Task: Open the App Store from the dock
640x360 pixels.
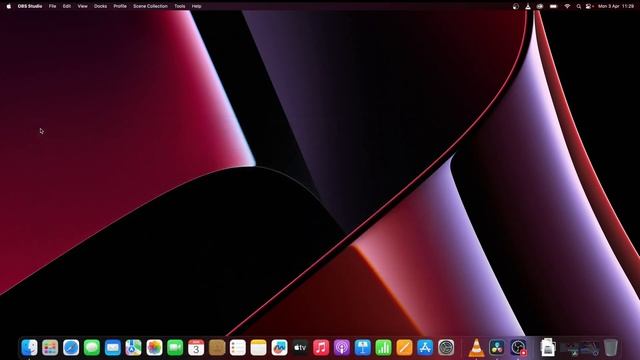Action: 425,348
